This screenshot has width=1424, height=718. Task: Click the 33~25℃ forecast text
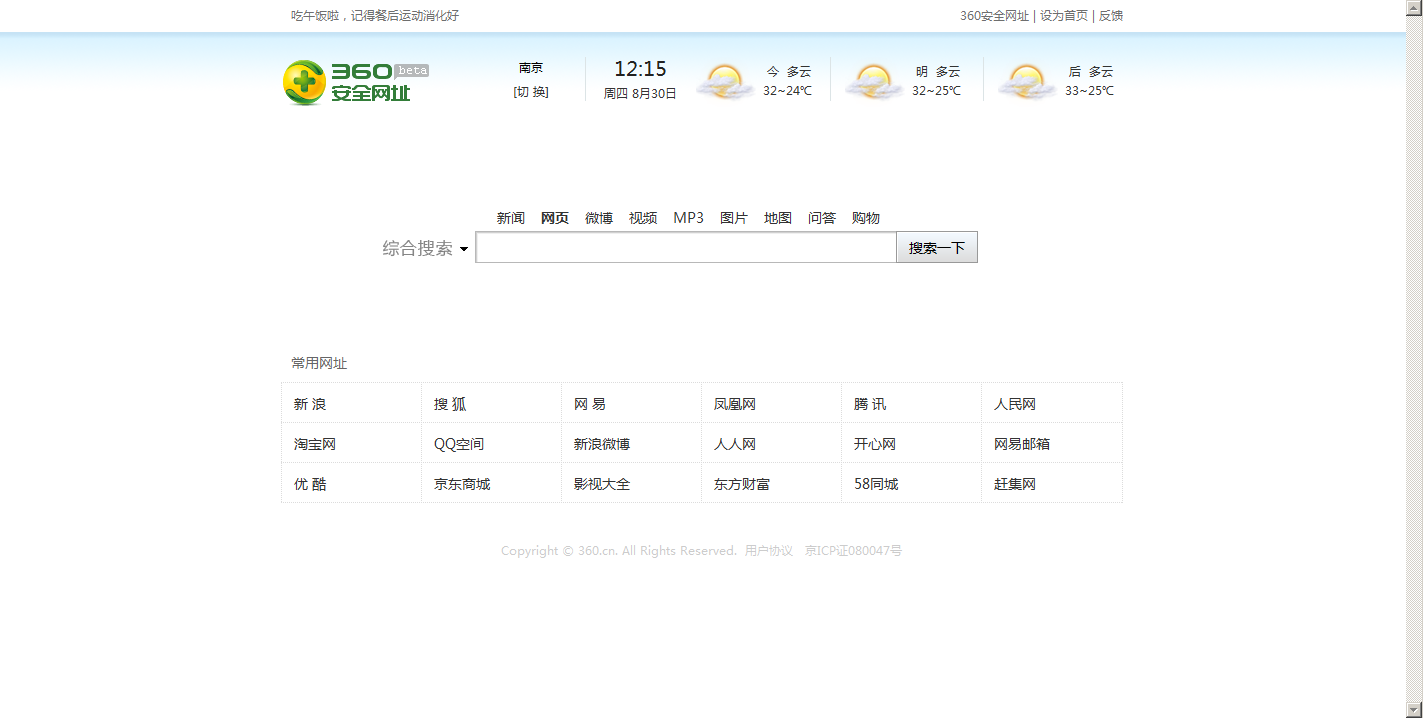1089,91
